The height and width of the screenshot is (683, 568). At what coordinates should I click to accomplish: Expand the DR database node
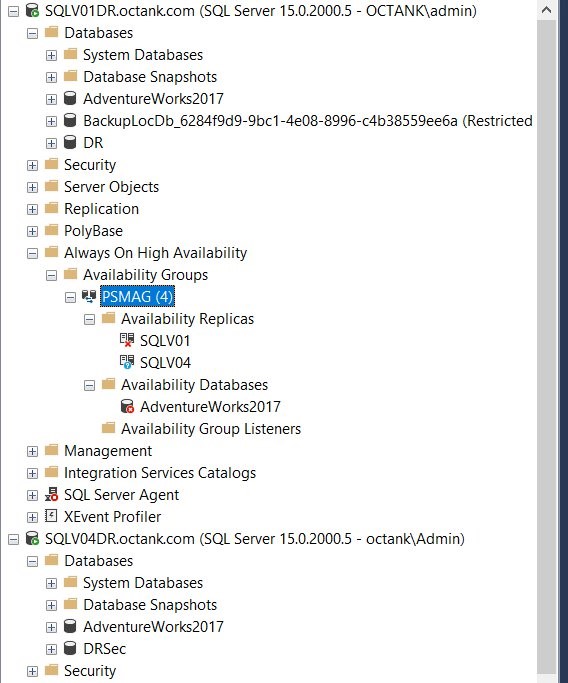51,143
